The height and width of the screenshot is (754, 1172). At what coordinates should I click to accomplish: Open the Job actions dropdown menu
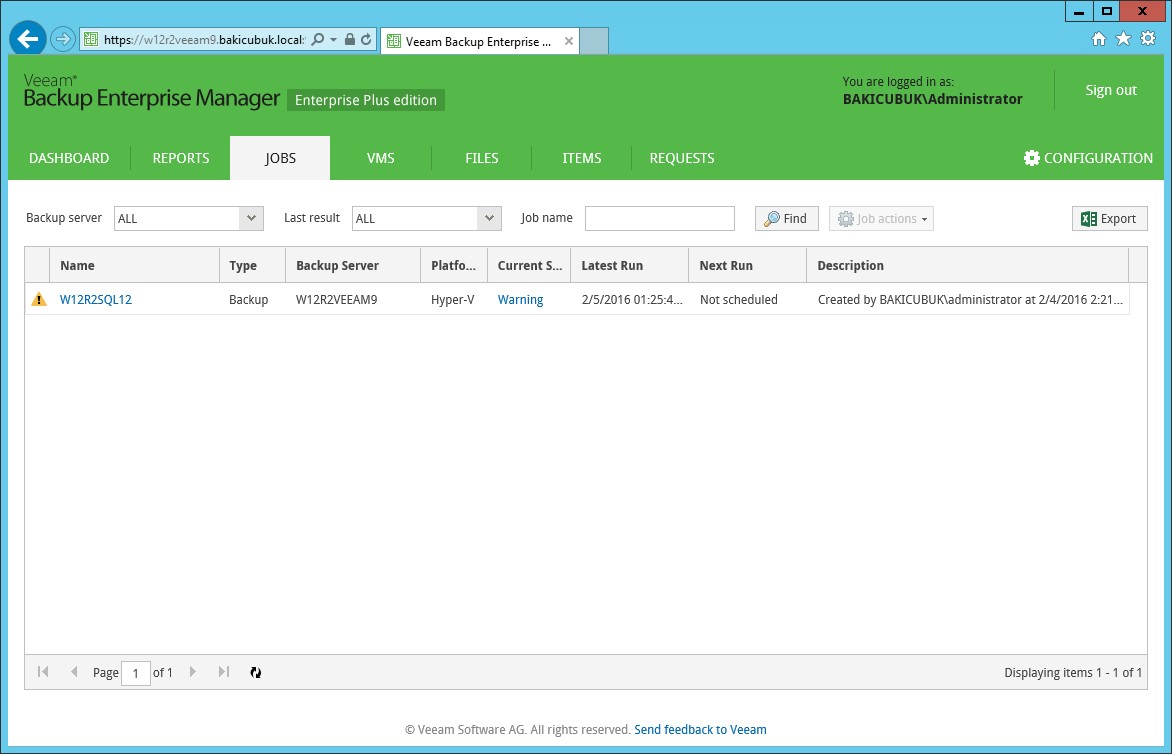tap(881, 219)
